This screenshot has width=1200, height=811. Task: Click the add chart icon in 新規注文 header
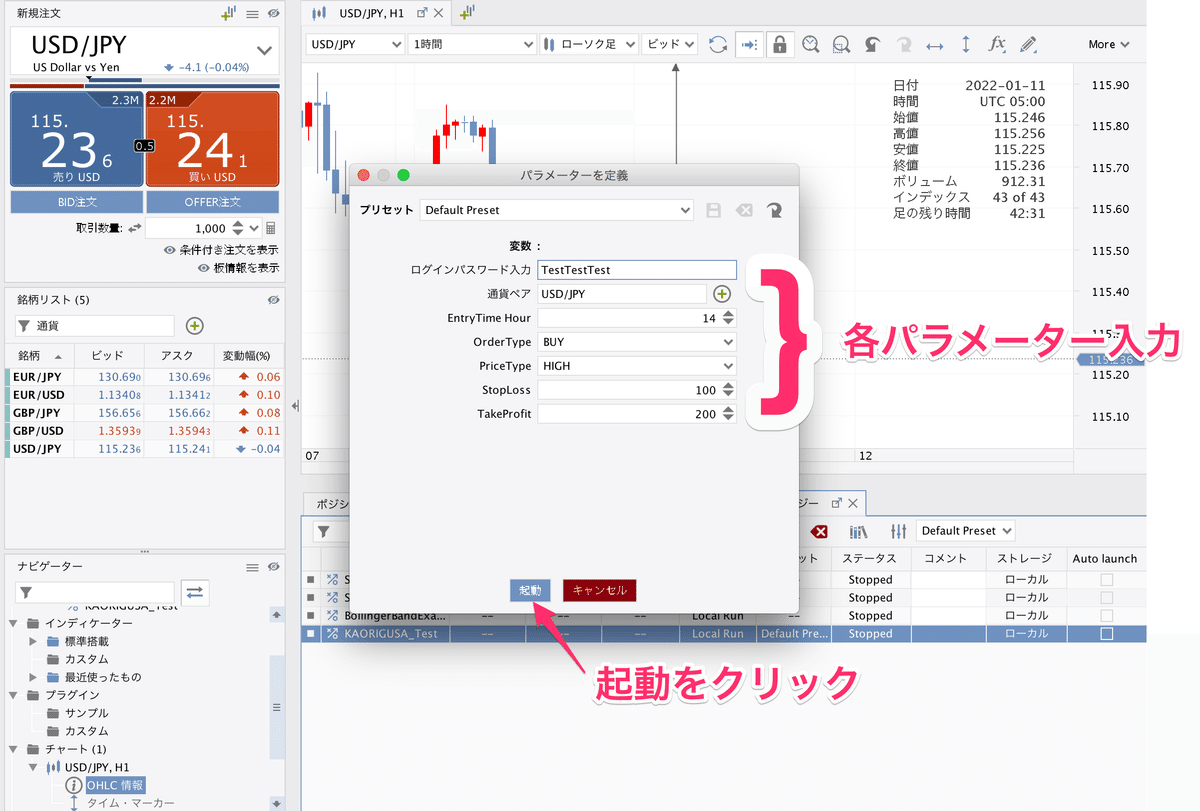[x=230, y=14]
